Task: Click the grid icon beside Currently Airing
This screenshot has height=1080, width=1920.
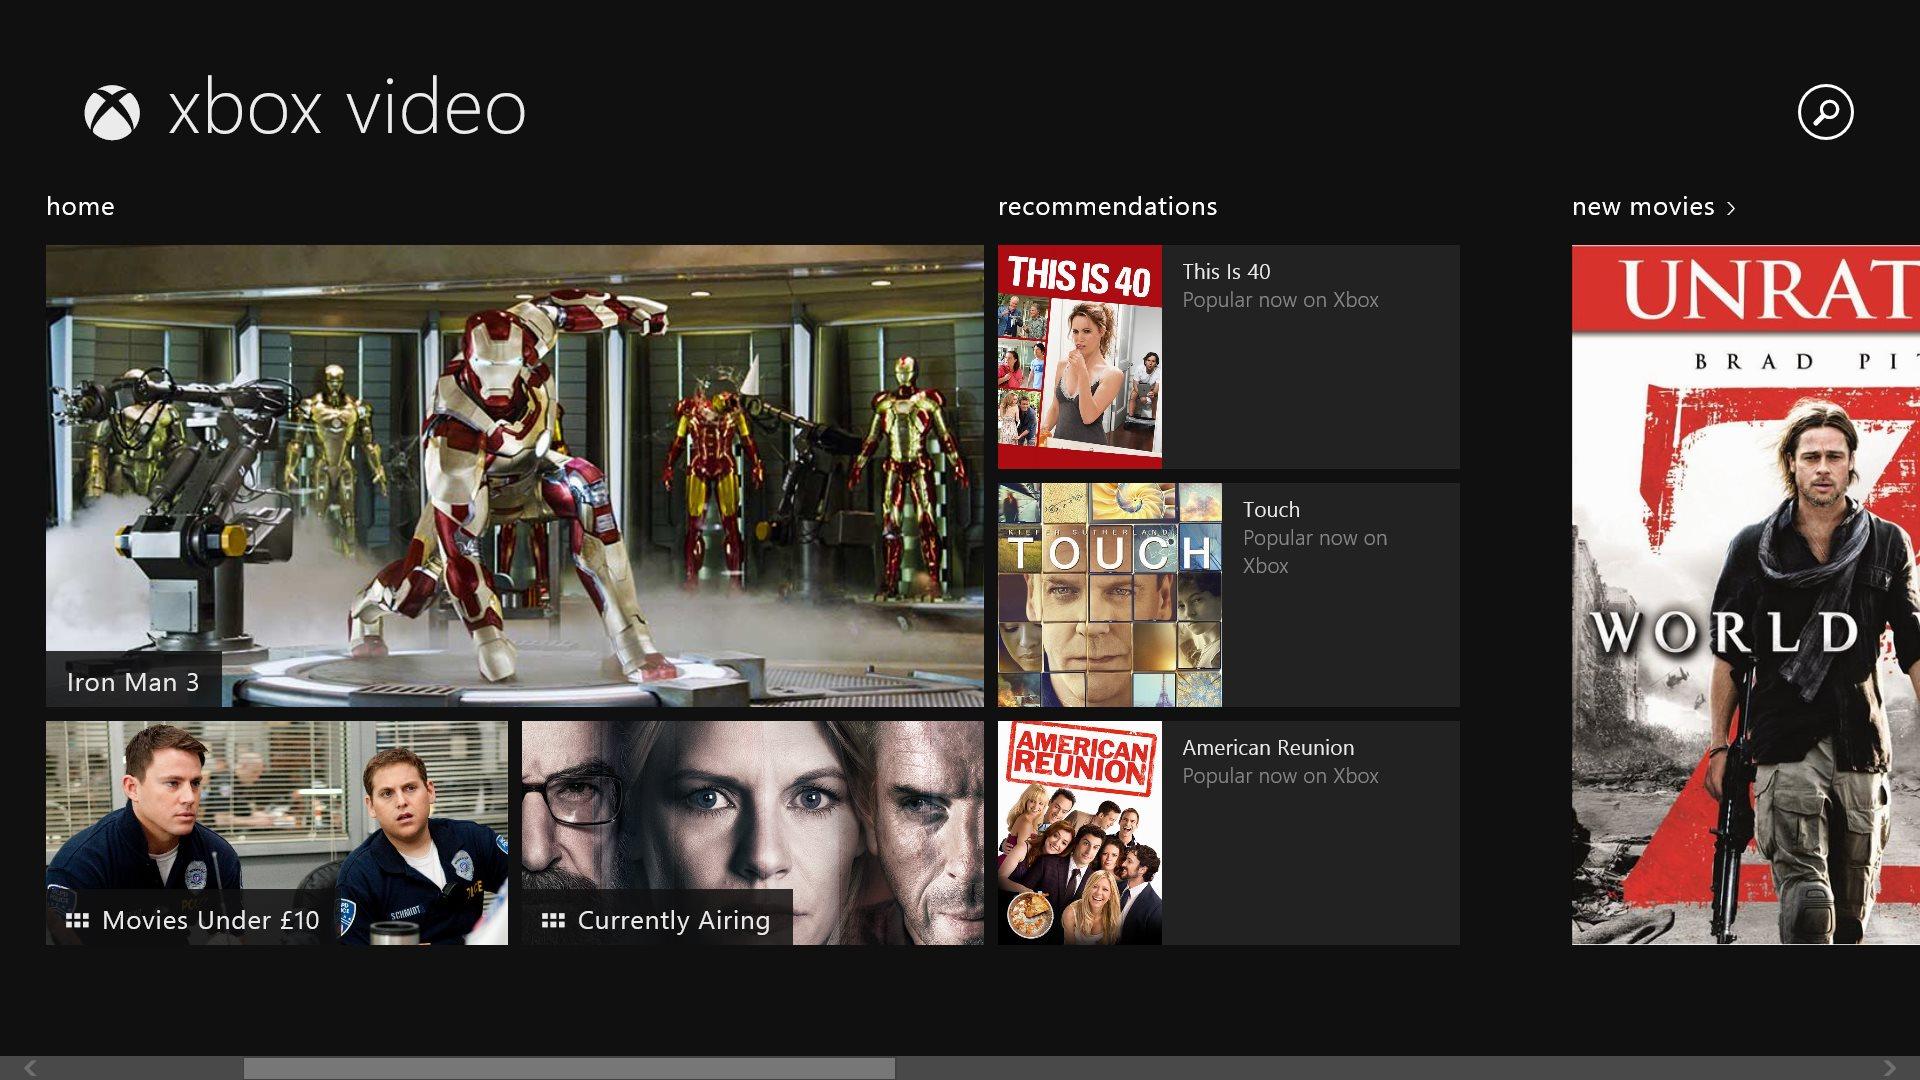Action: 553,920
